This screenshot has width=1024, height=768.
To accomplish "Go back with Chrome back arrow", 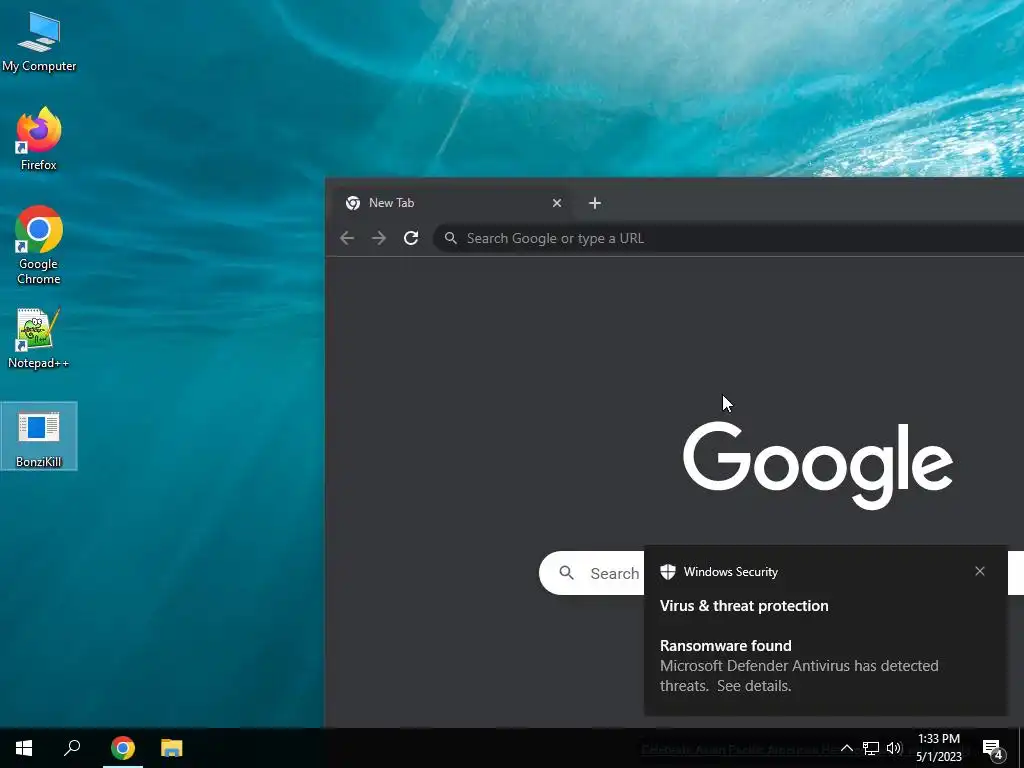I will (347, 238).
